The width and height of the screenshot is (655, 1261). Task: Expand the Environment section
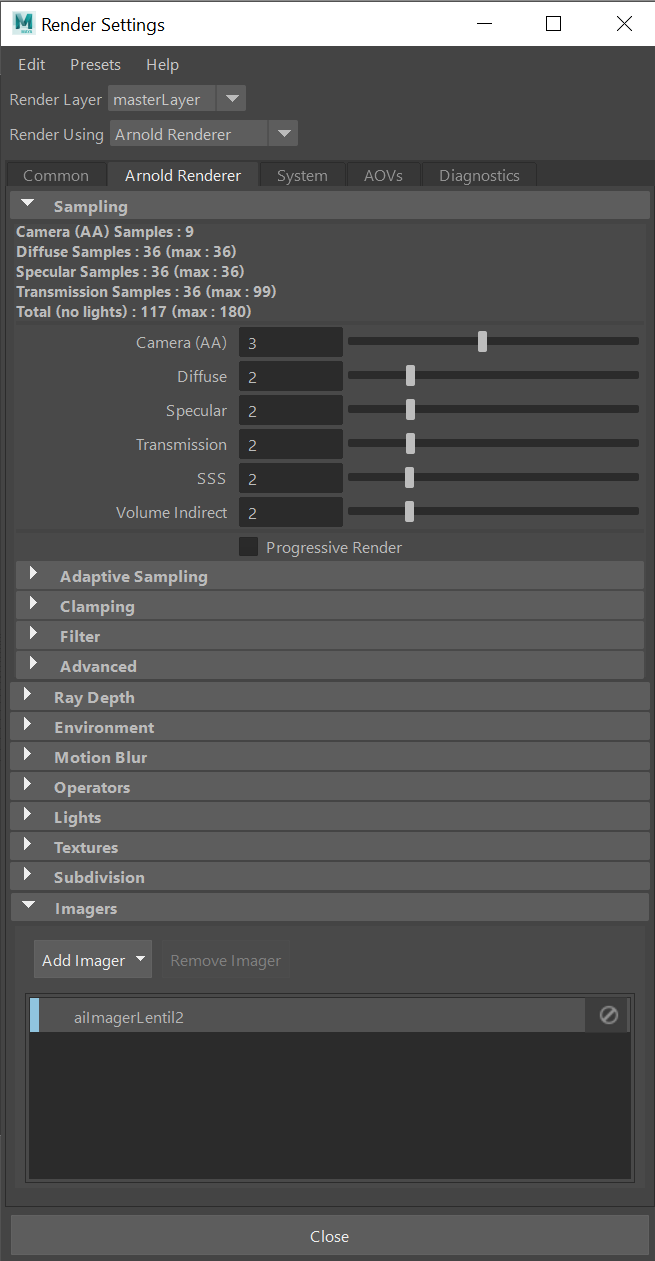(x=330, y=727)
